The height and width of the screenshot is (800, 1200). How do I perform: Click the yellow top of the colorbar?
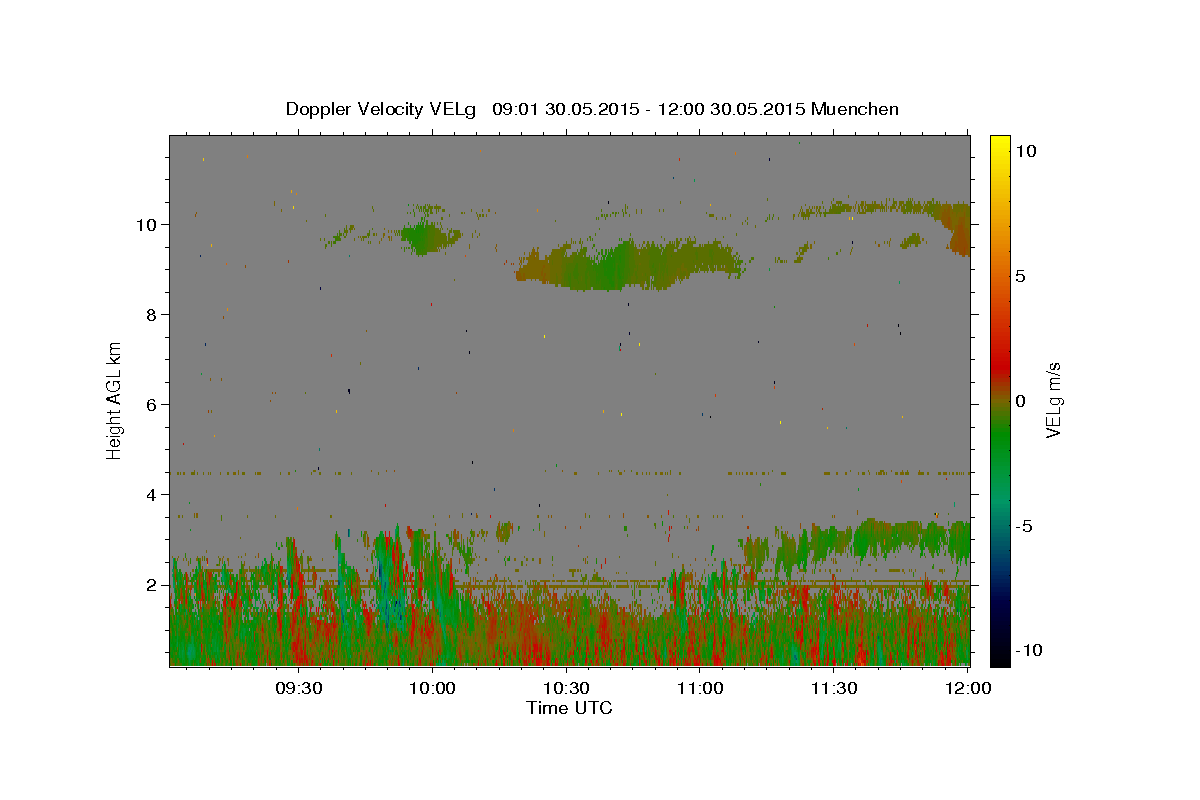pyautogui.click(x=1000, y=145)
